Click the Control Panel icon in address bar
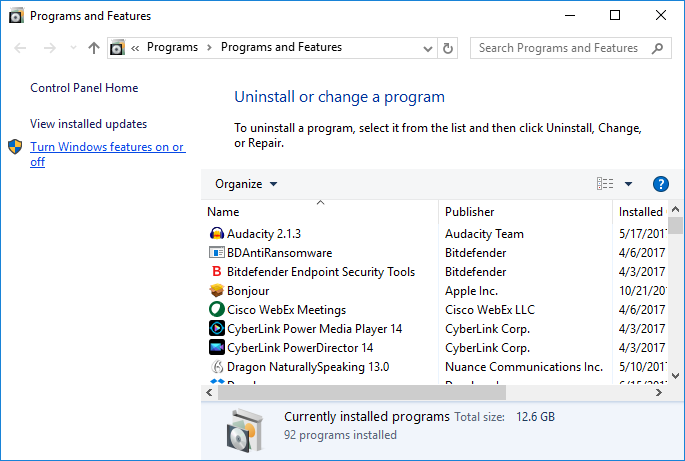This screenshot has height=461, width=685. [x=117, y=48]
